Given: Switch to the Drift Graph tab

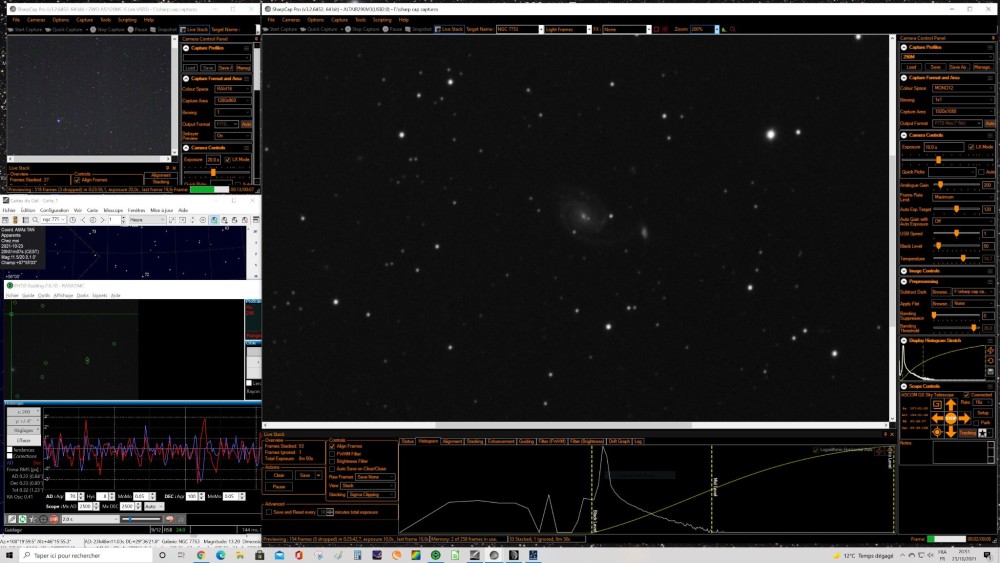Looking at the screenshot, I should click(x=619, y=441).
